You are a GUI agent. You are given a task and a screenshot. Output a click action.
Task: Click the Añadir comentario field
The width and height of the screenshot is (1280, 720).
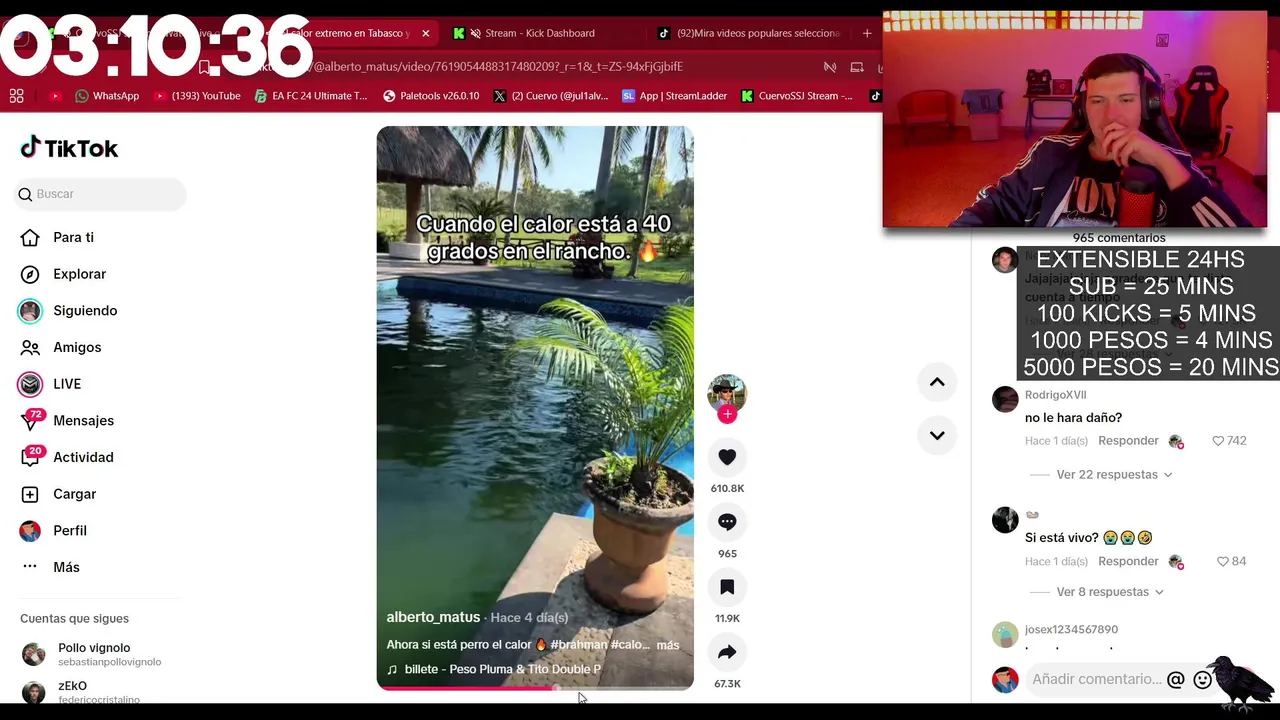click(x=1097, y=679)
